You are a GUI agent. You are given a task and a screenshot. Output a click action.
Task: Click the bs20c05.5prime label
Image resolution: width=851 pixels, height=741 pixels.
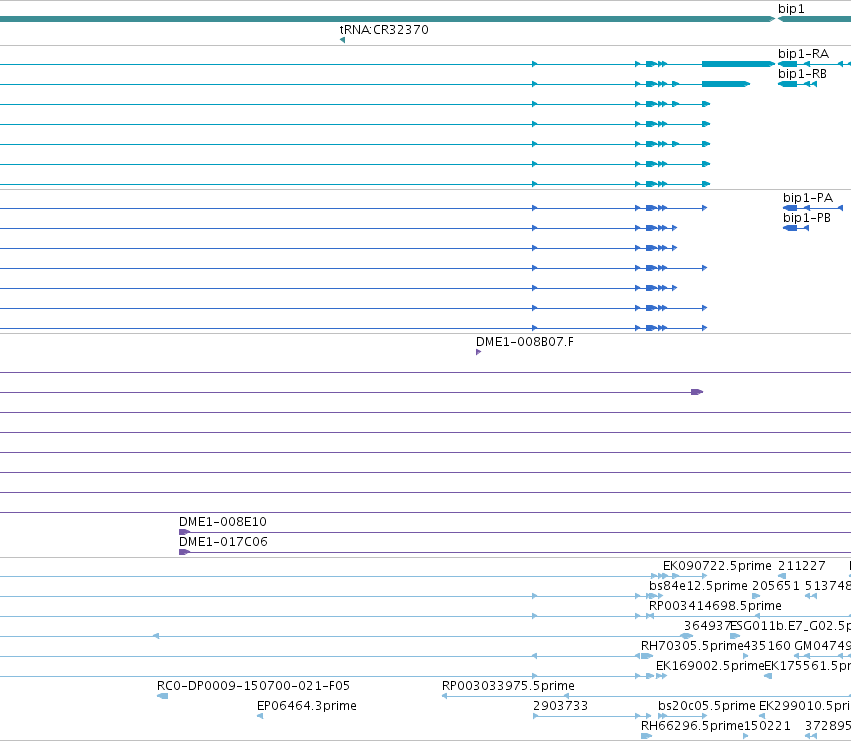[x=707, y=706]
